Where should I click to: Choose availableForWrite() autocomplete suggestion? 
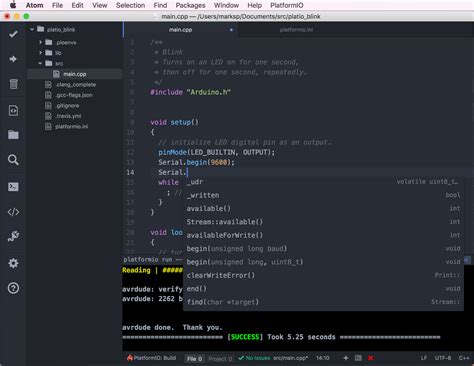tap(323, 235)
